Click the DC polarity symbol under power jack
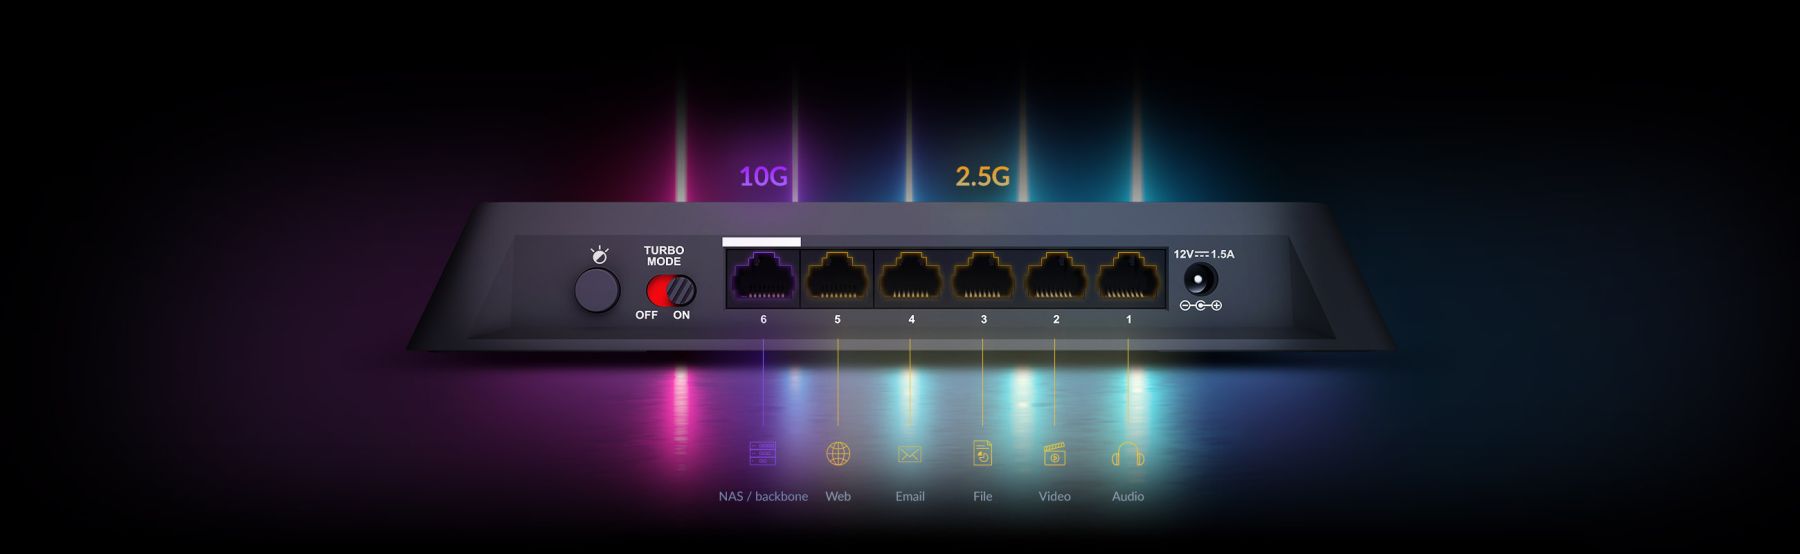Viewport: 1800px width, 554px height. coord(1200,306)
